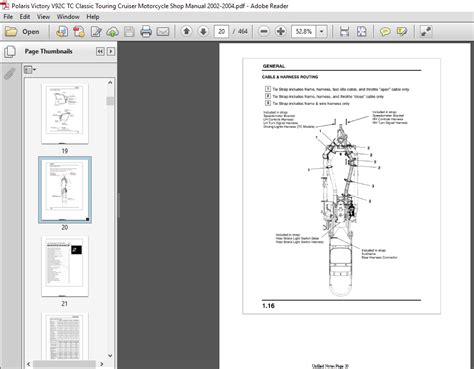Viewport: 474px width, 369px height.
Task: Go to previous page with up arrow
Action: 187,31
